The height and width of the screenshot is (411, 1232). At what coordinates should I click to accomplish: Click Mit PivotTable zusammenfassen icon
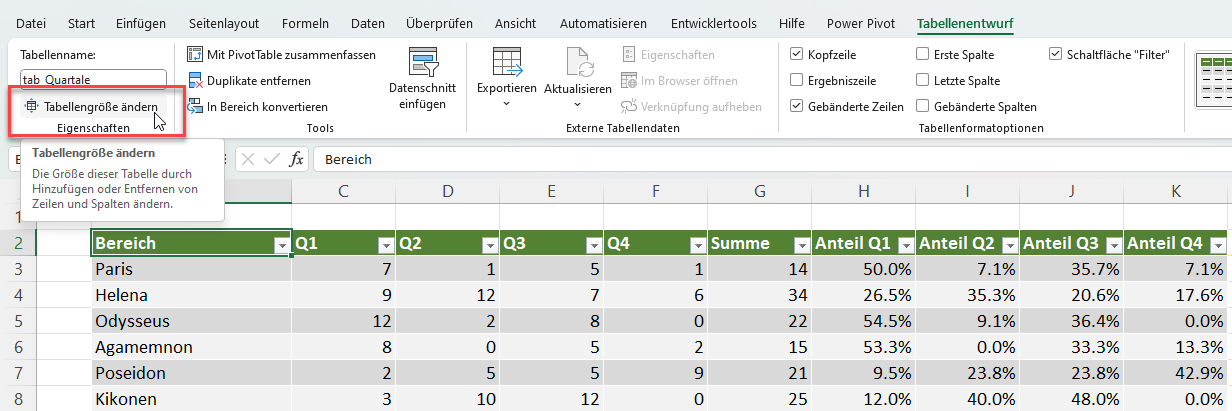tap(196, 55)
